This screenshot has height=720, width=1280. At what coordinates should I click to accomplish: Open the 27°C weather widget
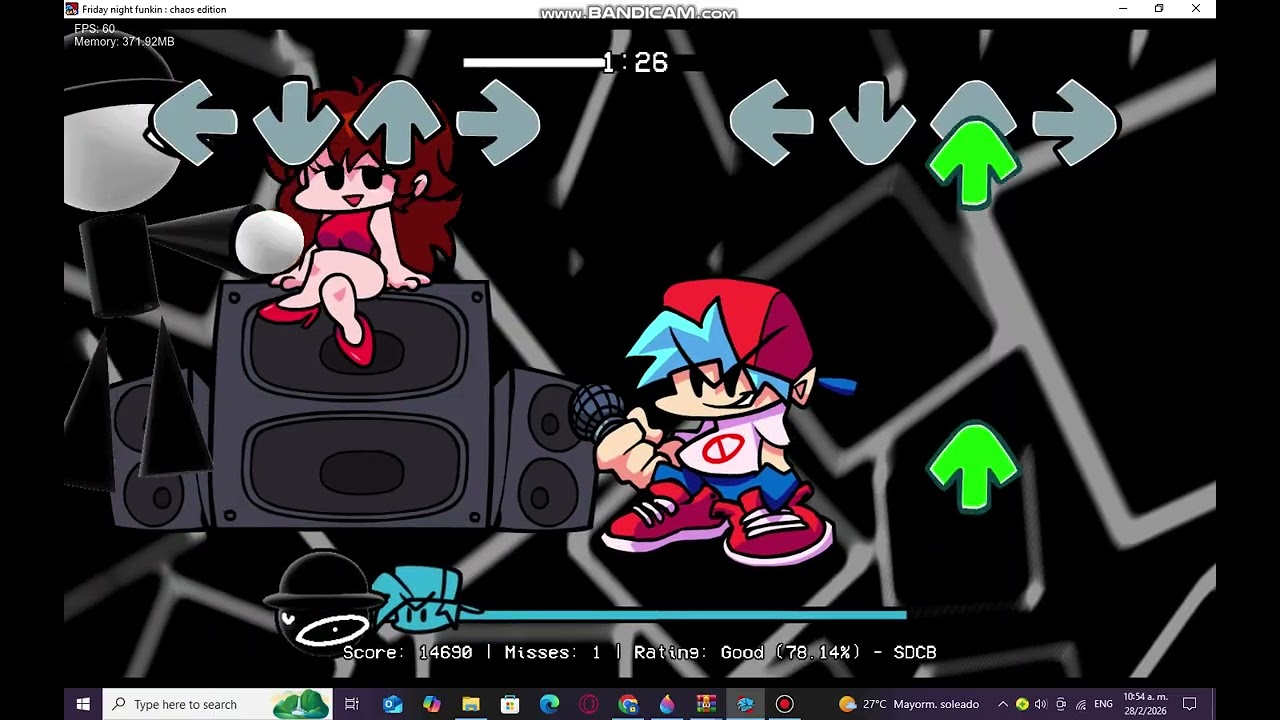(x=909, y=704)
